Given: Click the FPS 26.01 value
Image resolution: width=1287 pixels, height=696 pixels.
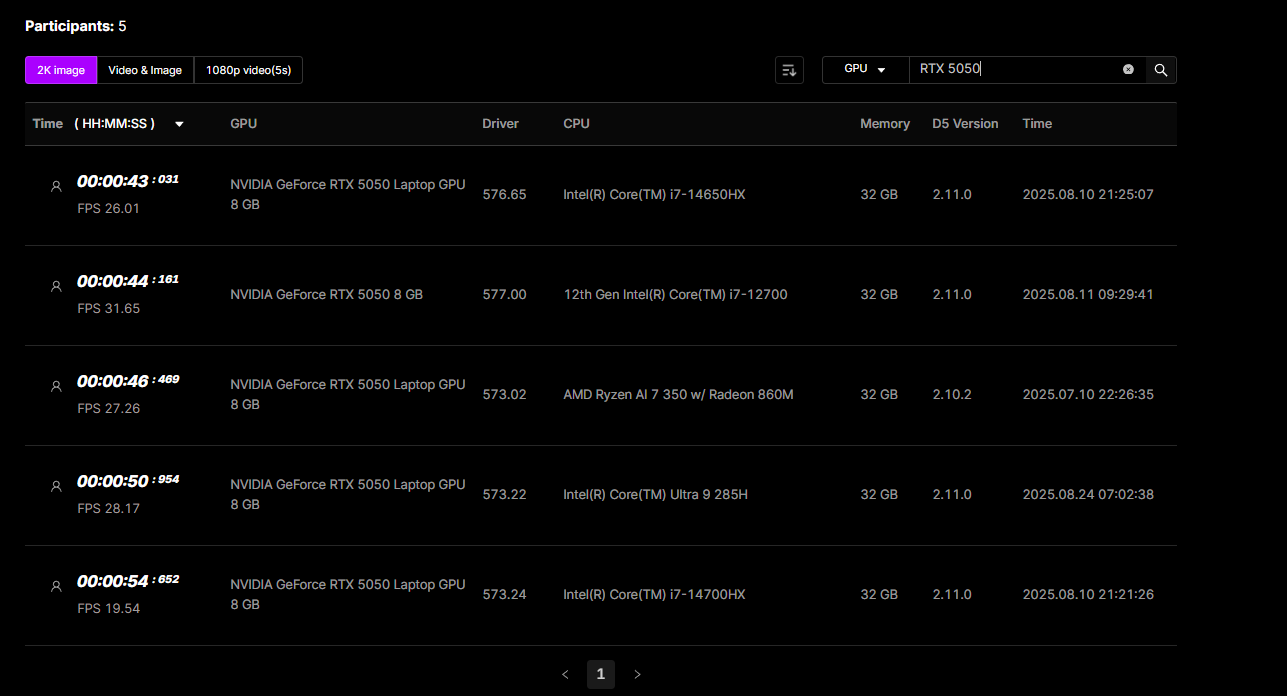Looking at the screenshot, I should coord(108,209).
